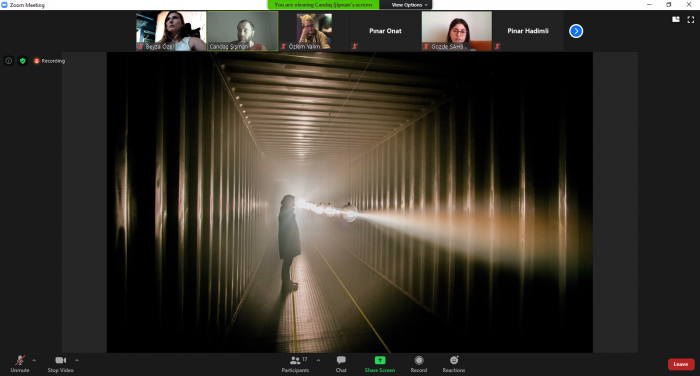The image size is (700, 376).
Task: Enter full screen mode with expand icon
Action: point(691,19)
